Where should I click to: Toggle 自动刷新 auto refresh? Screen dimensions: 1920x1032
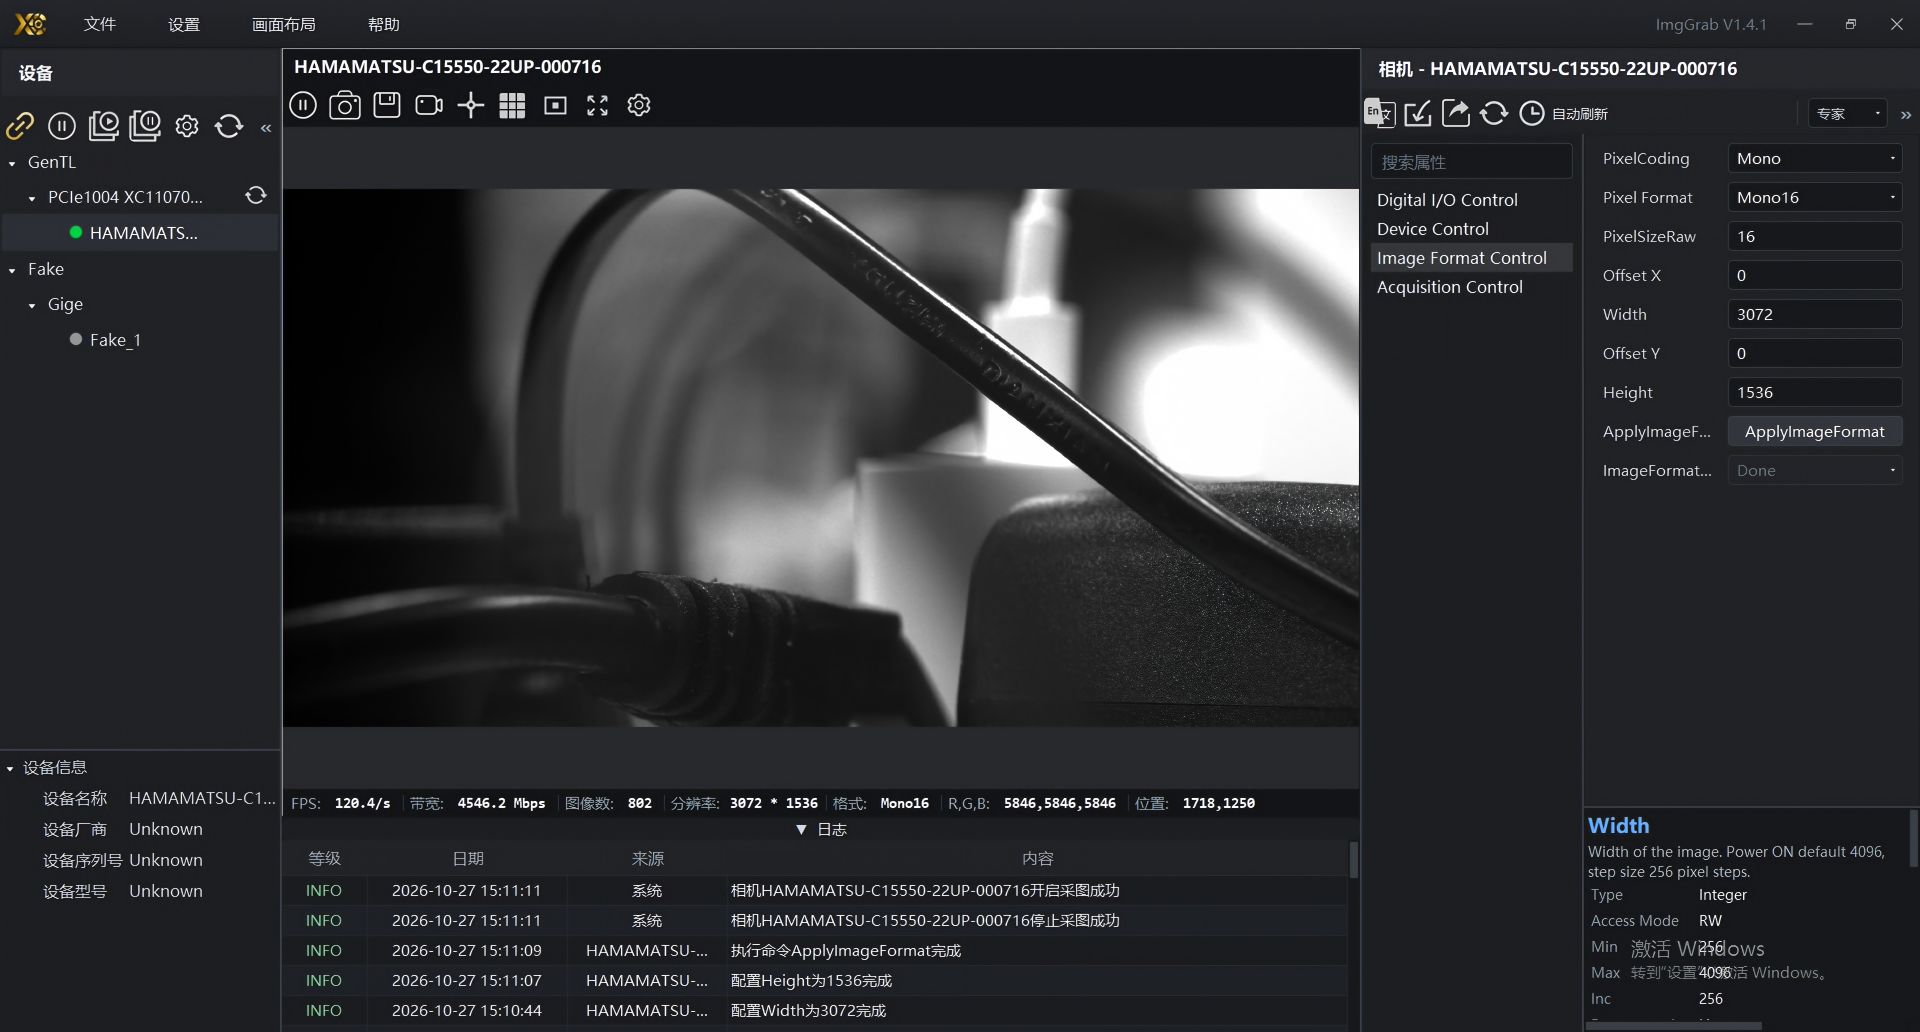click(x=1564, y=114)
